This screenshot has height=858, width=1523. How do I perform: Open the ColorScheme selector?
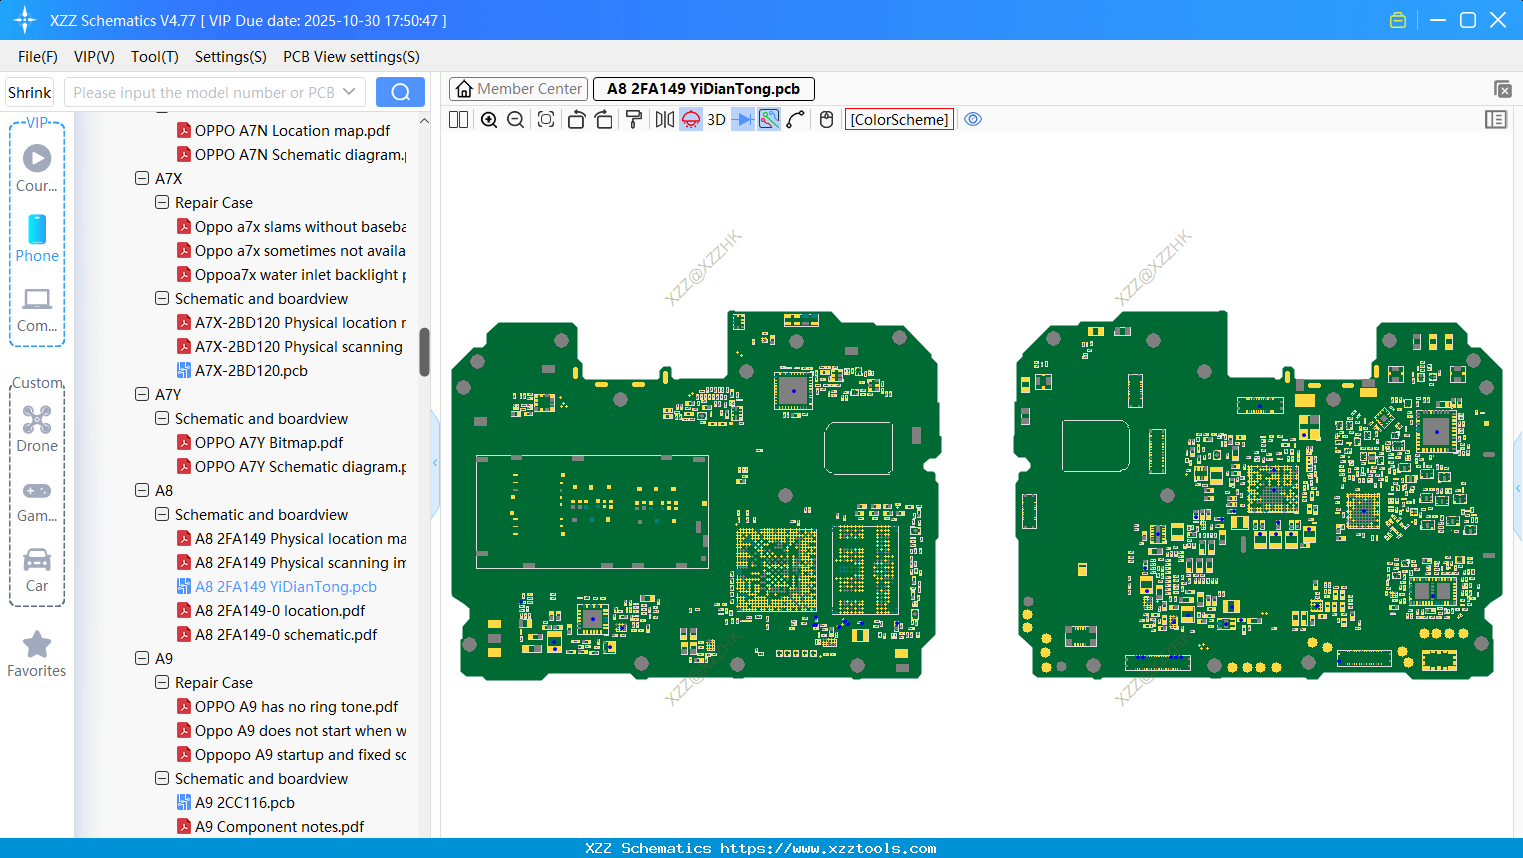899,120
